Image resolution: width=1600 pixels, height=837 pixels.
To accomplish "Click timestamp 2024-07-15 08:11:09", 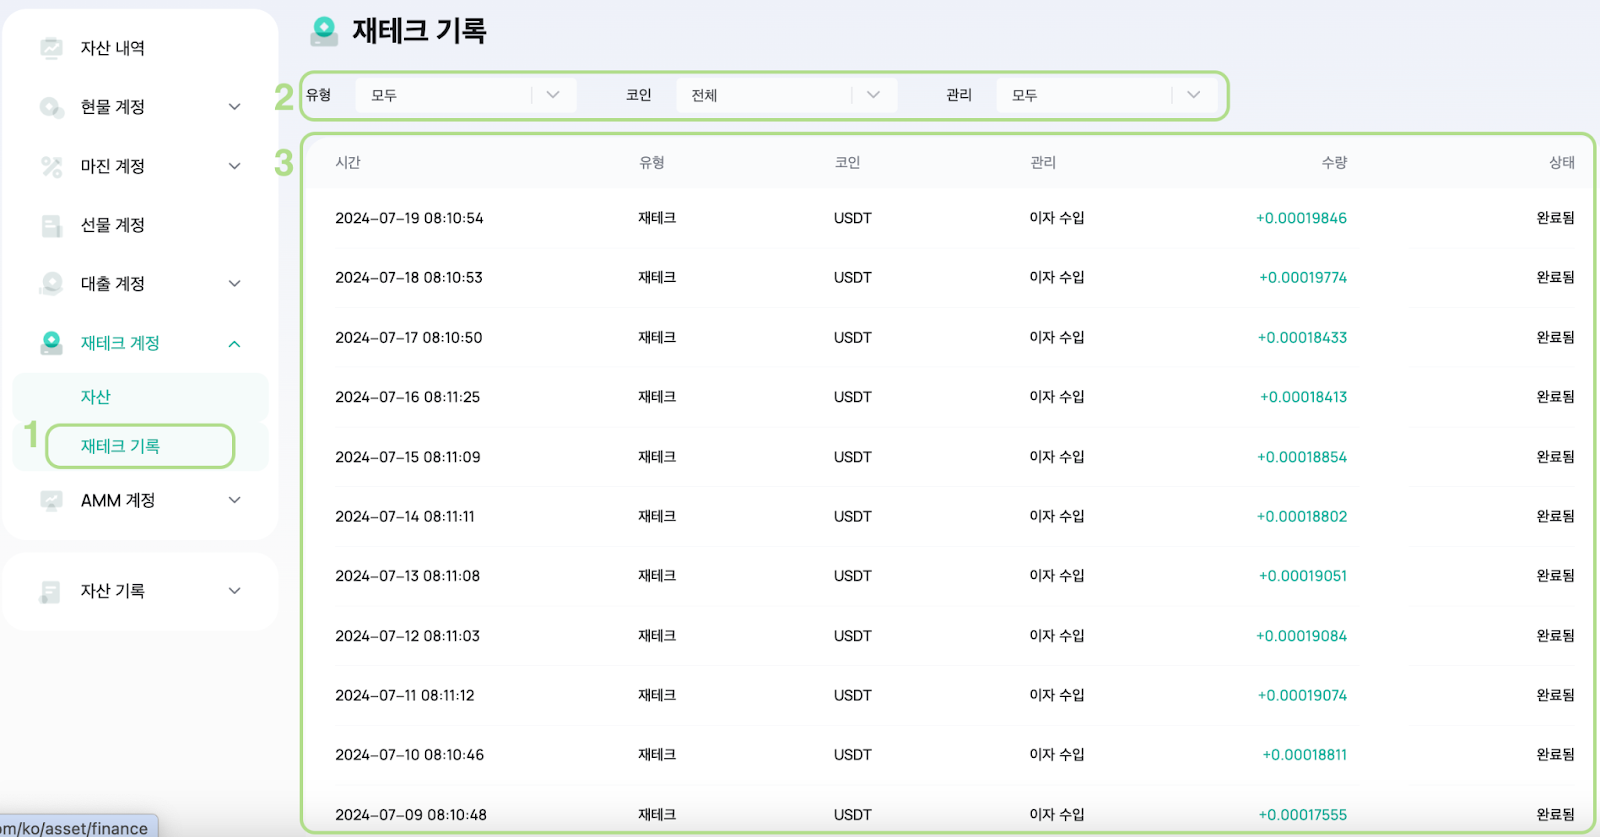I will coord(408,457).
